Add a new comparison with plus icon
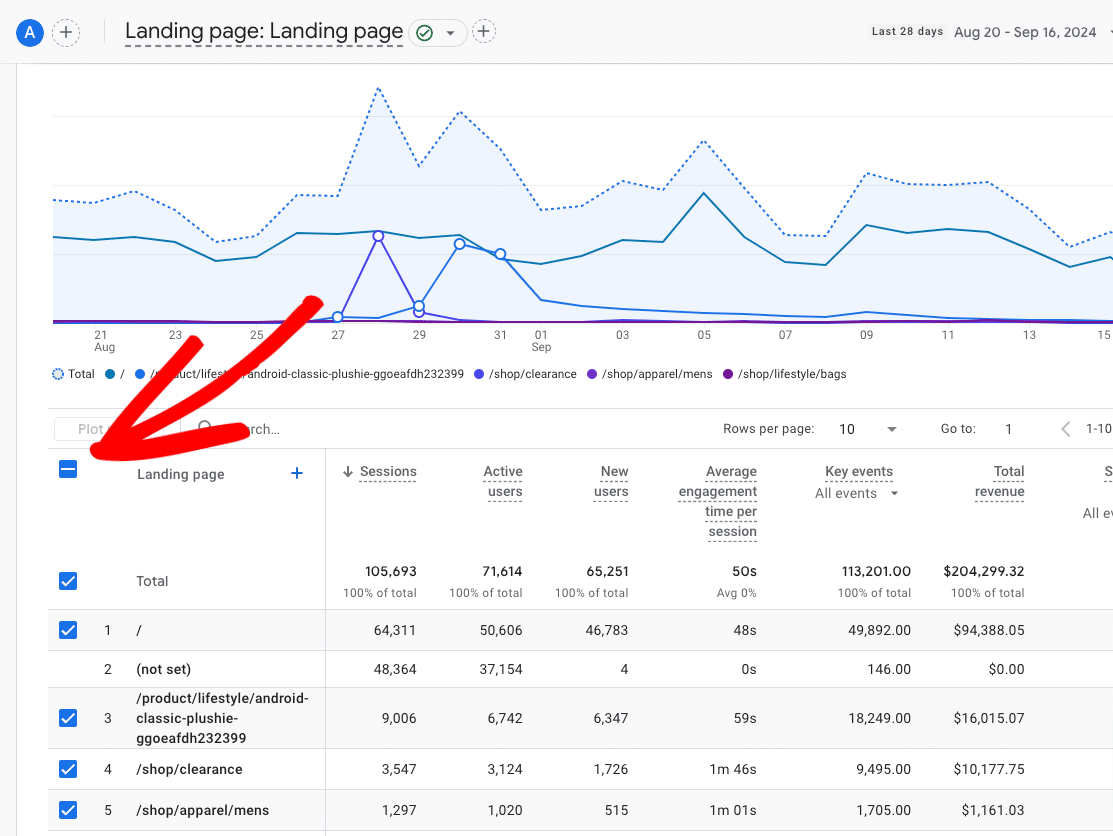This screenshot has height=836, width=1113. pos(66,32)
